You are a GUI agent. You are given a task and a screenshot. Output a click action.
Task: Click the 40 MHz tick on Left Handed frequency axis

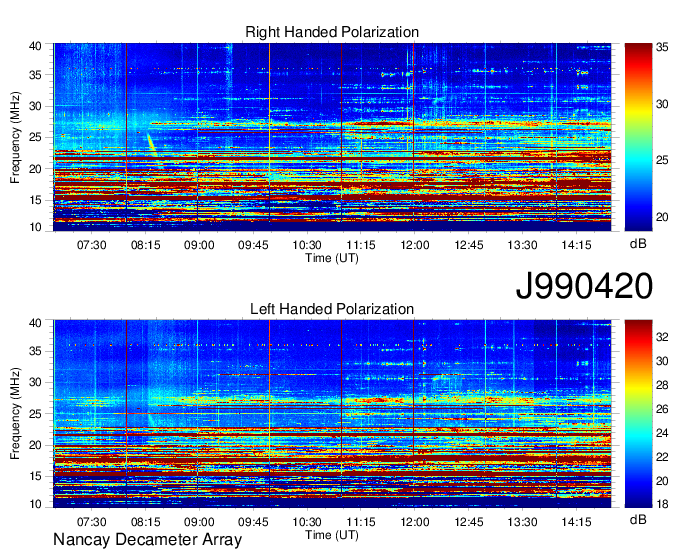[35, 323]
